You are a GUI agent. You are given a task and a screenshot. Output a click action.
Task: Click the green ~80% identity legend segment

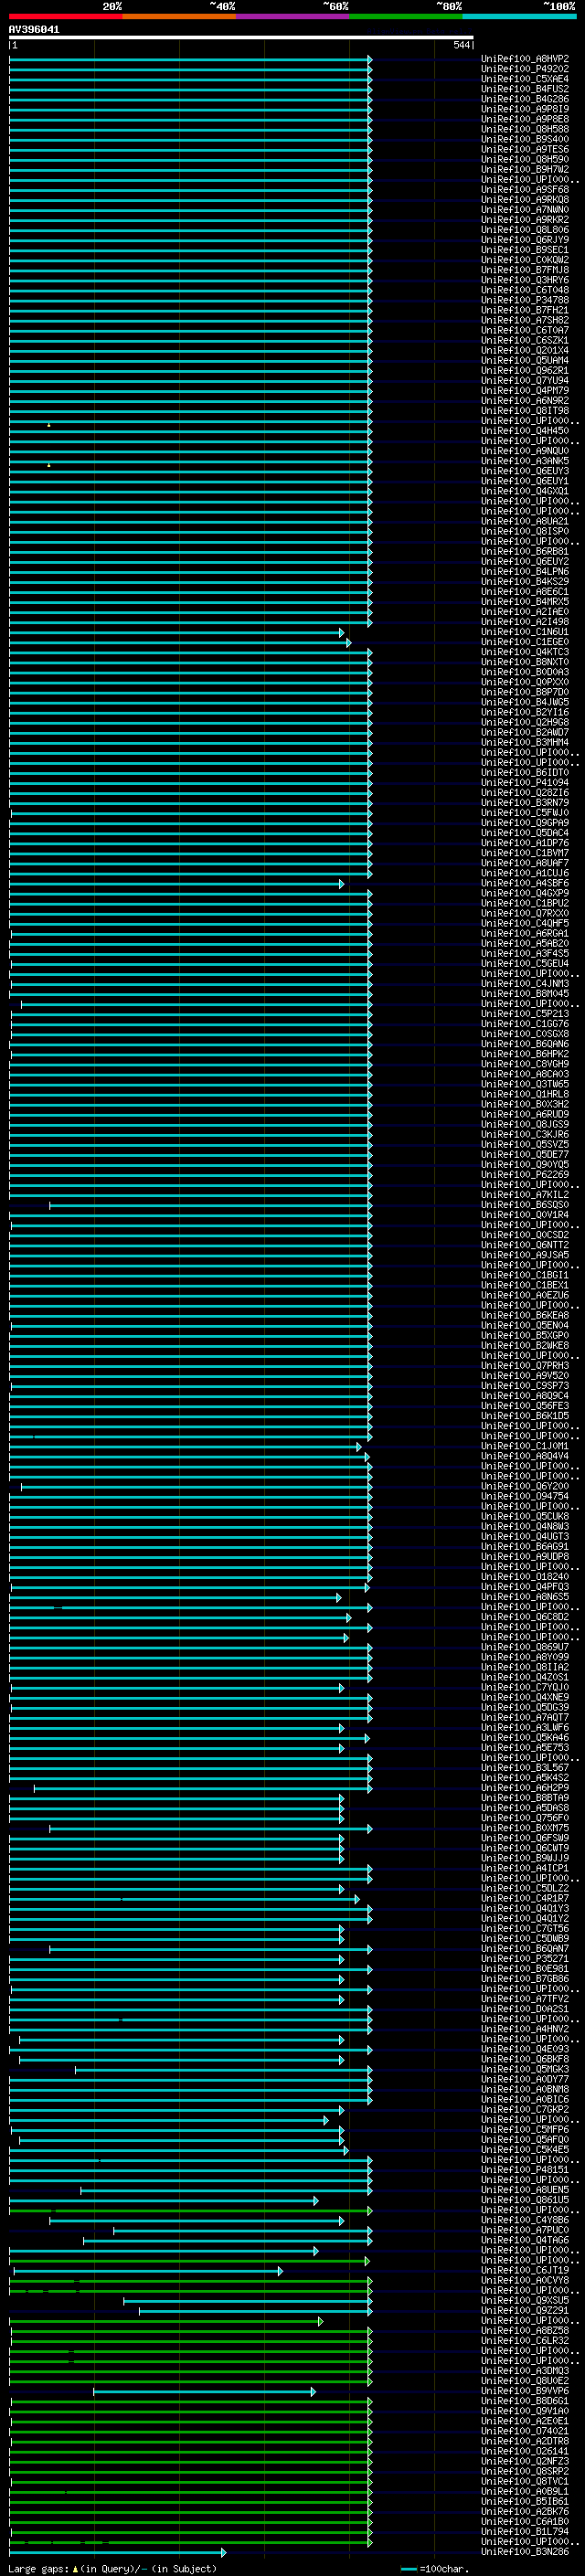(406, 16)
